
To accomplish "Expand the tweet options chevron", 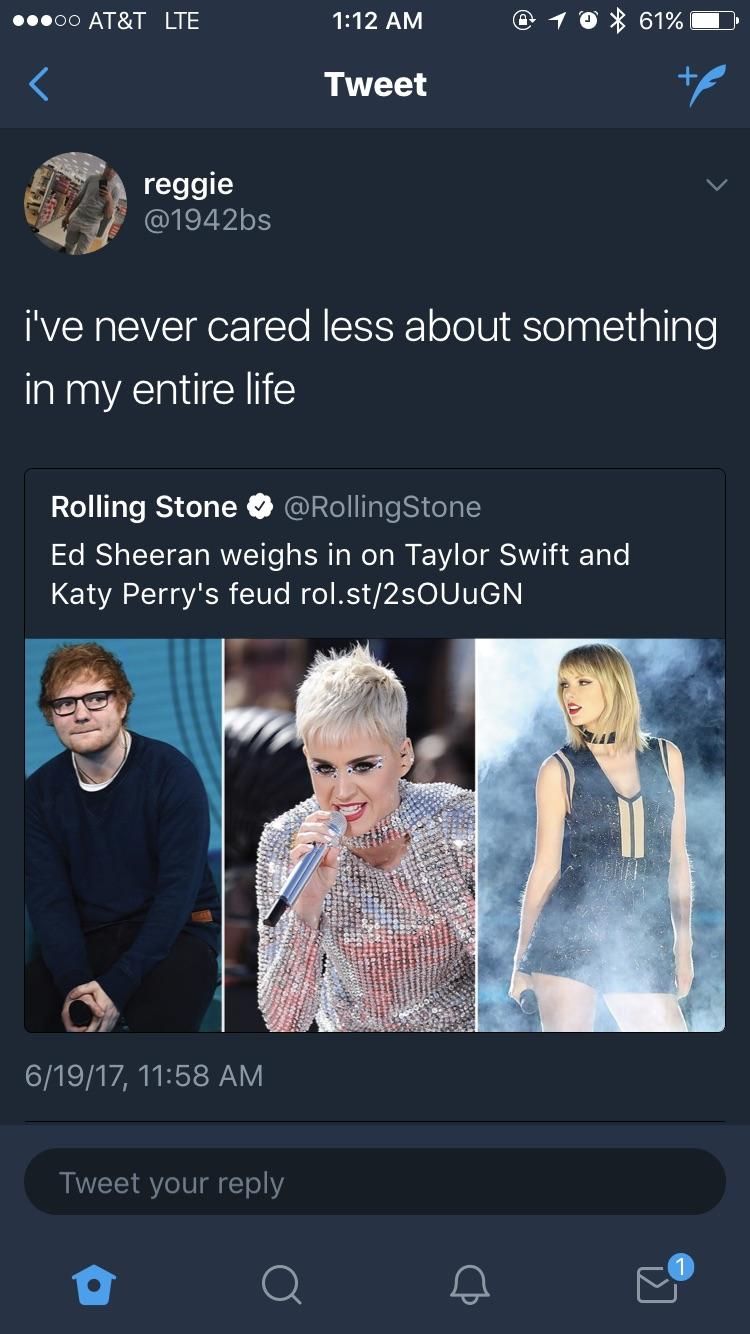I will pyautogui.click(x=714, y=185).
